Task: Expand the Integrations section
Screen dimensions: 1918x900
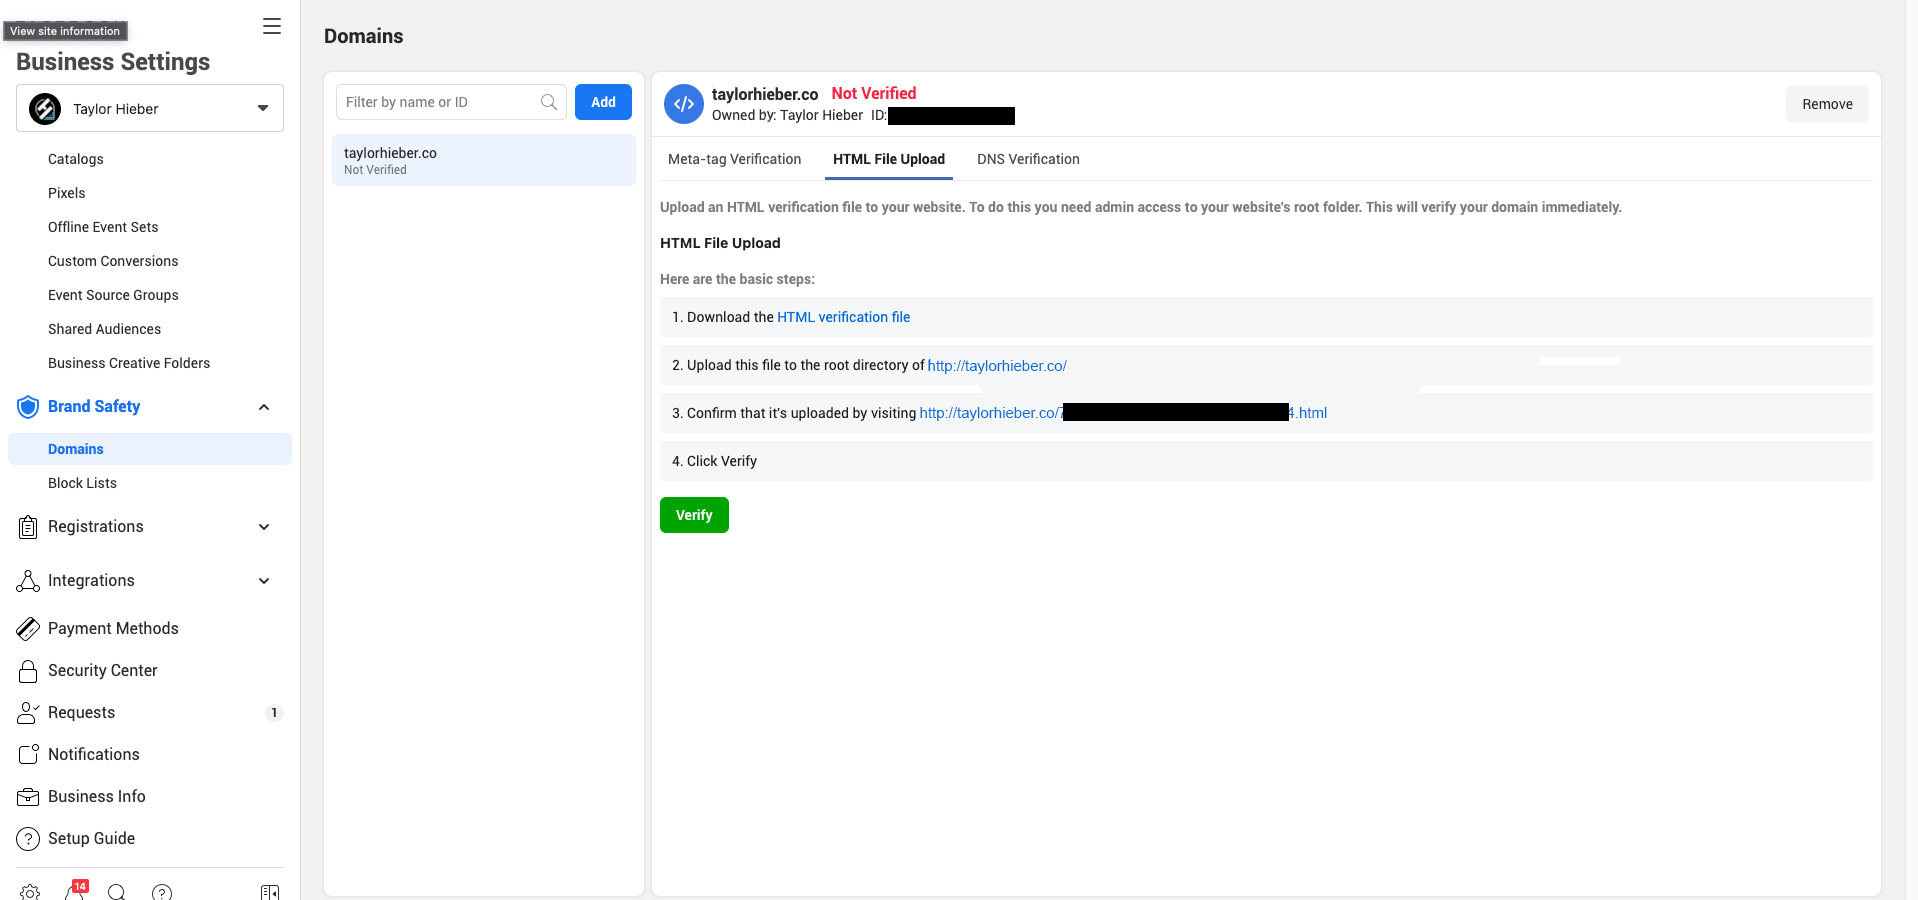Action: pyautogui.click(x=264, y=581)
